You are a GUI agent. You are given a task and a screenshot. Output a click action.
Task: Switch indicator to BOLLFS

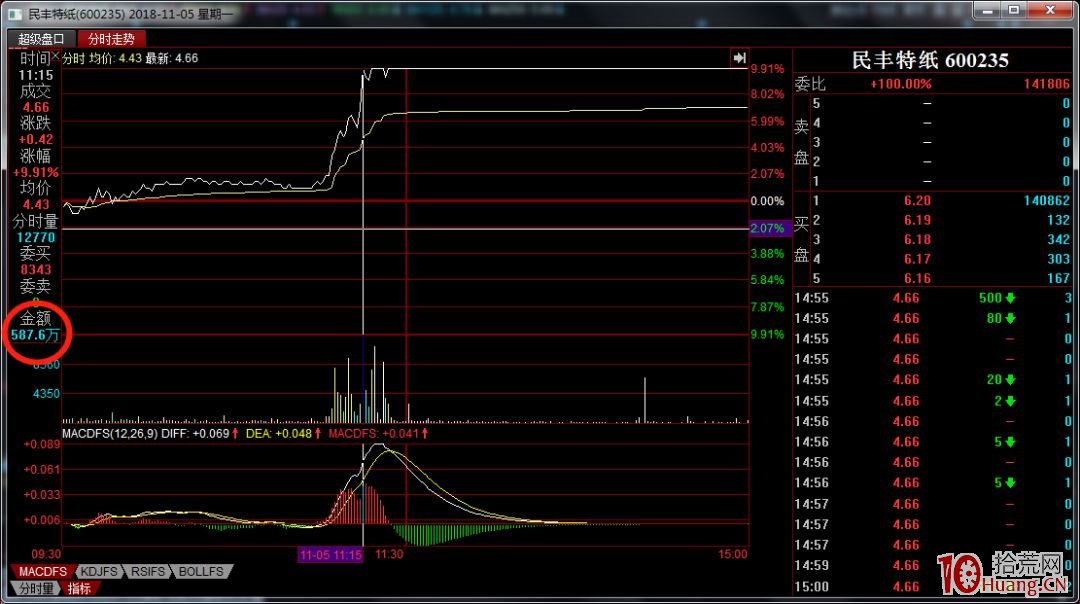(x=200, y=572)
